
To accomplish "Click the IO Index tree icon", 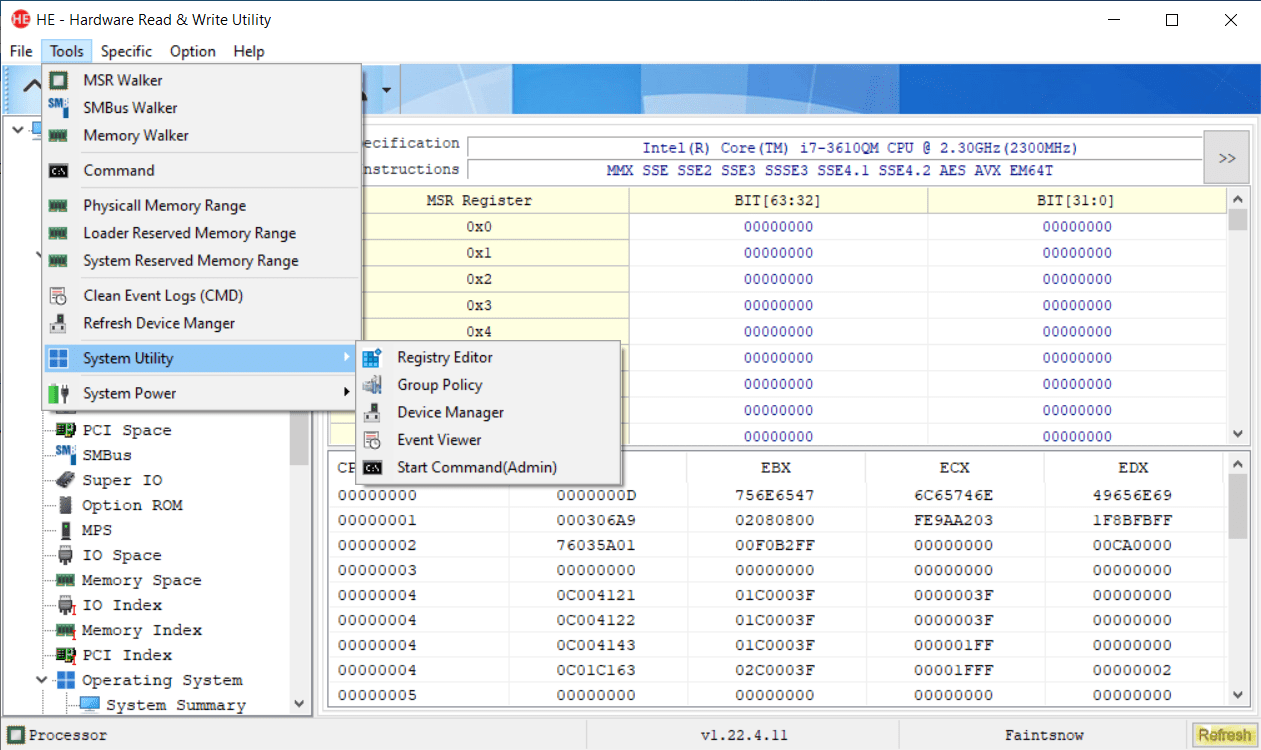I will point(66,605).
